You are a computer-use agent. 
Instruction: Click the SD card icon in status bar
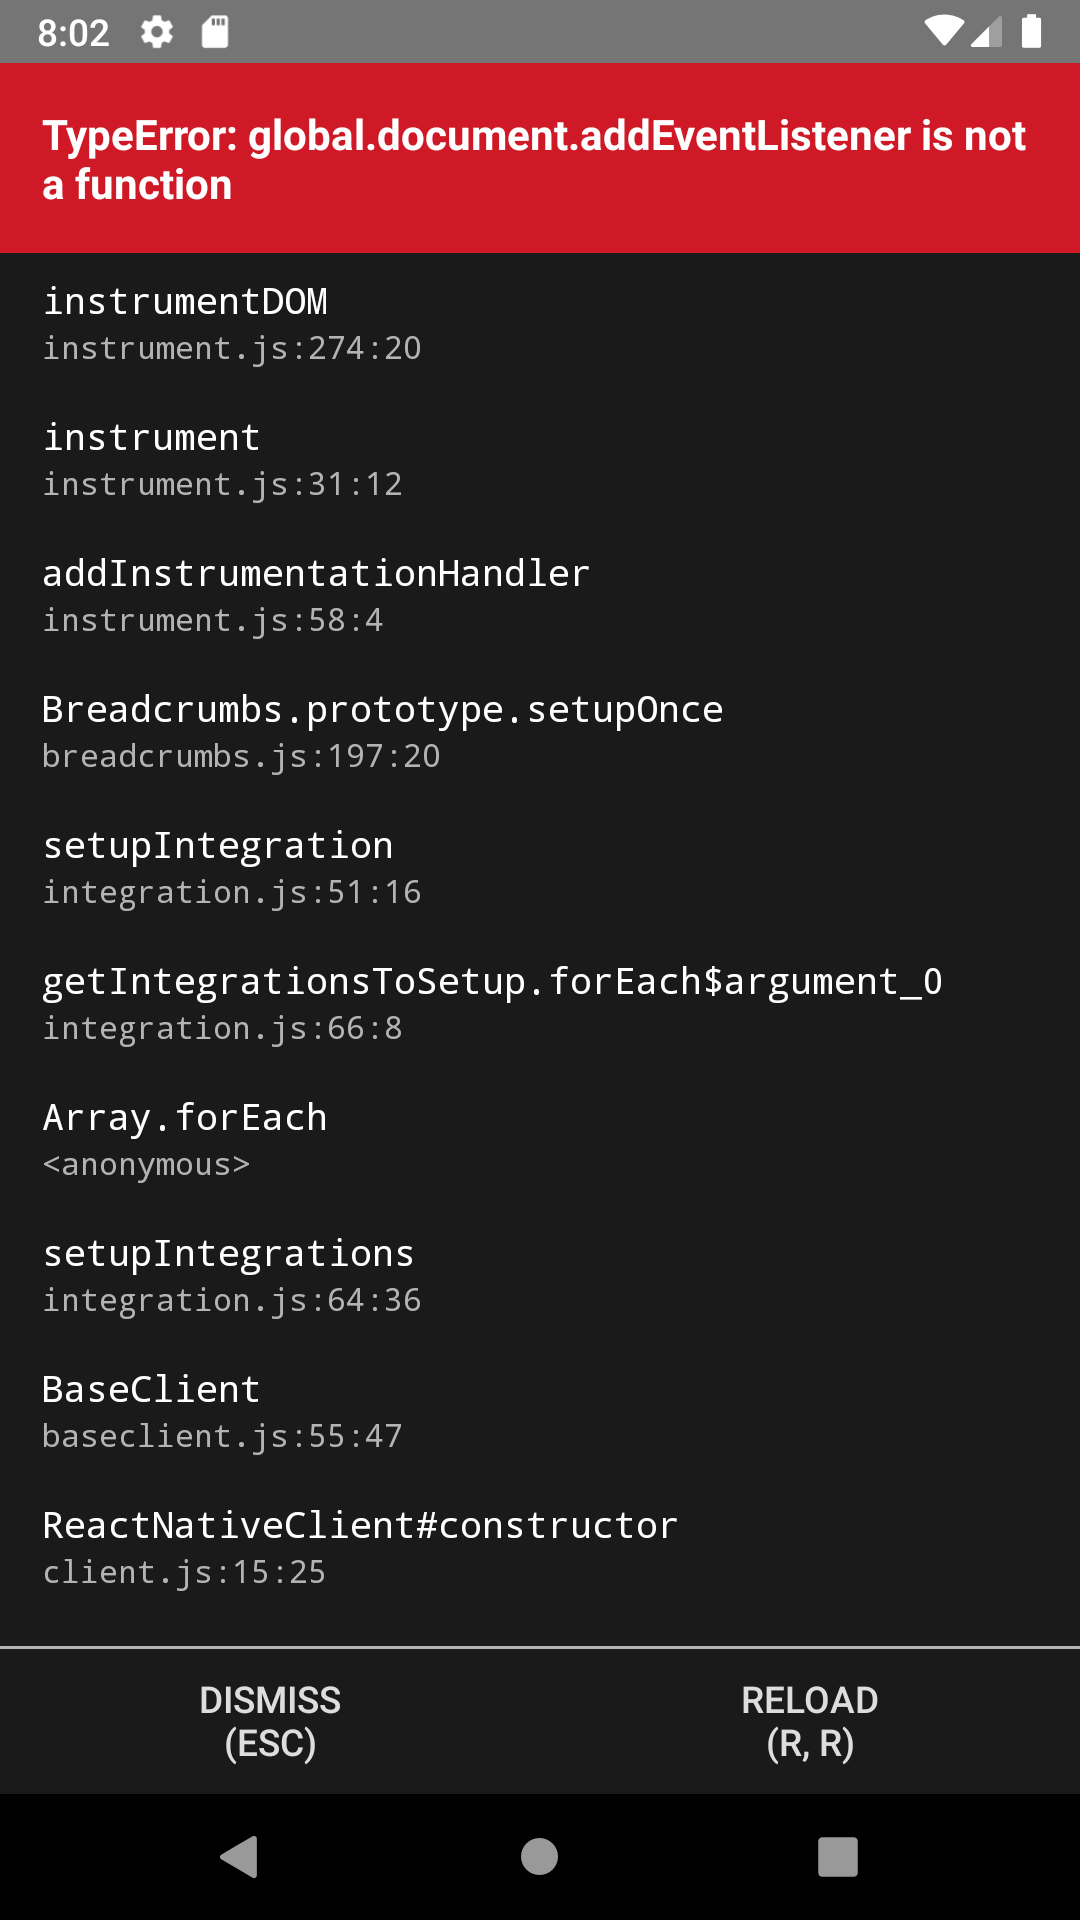pyautogui.click(x=216, y=31)
